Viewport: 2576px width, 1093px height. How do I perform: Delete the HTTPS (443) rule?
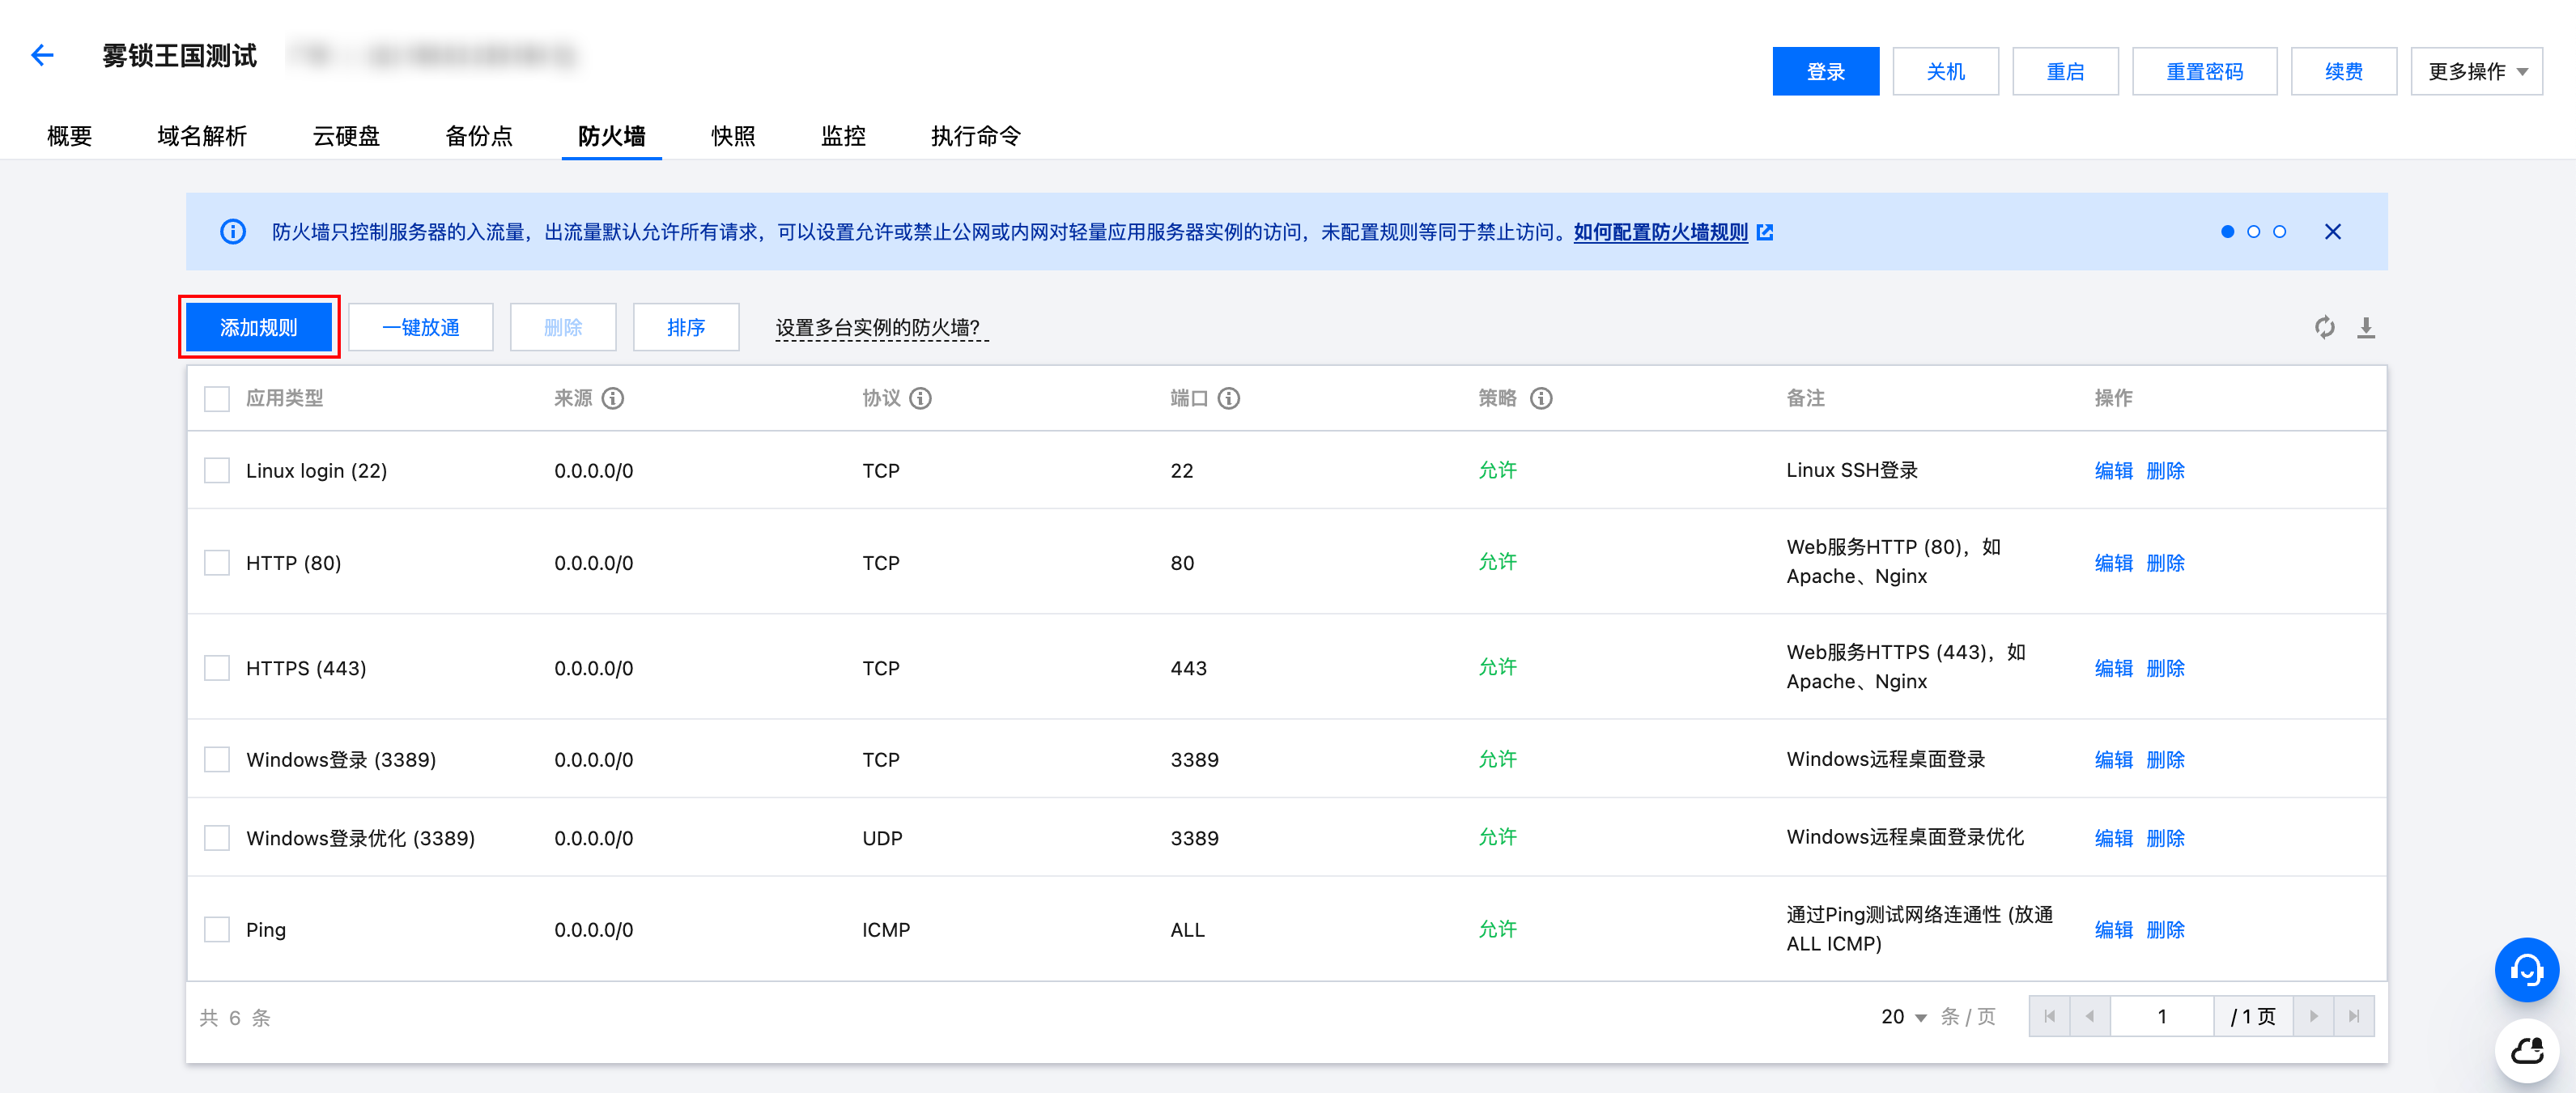click(x=2165, y=667)
